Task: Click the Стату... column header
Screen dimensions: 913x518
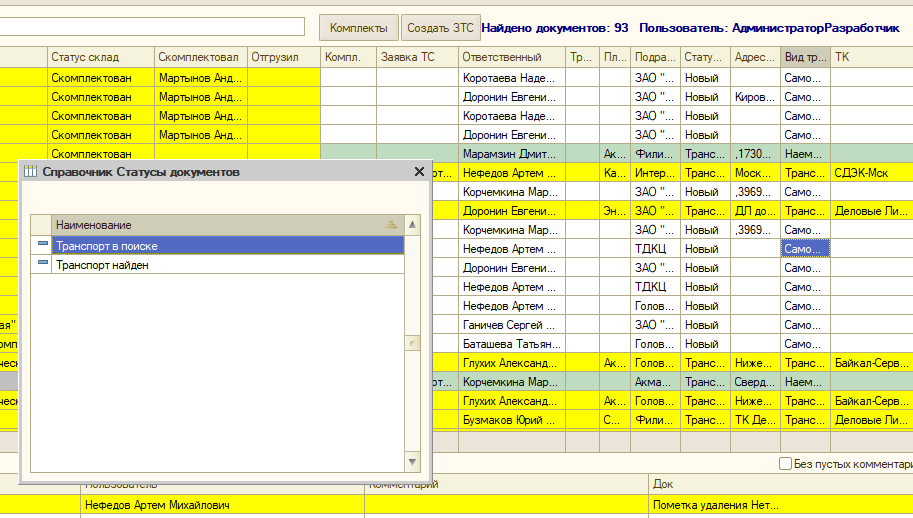Action: tap(705, 57)
